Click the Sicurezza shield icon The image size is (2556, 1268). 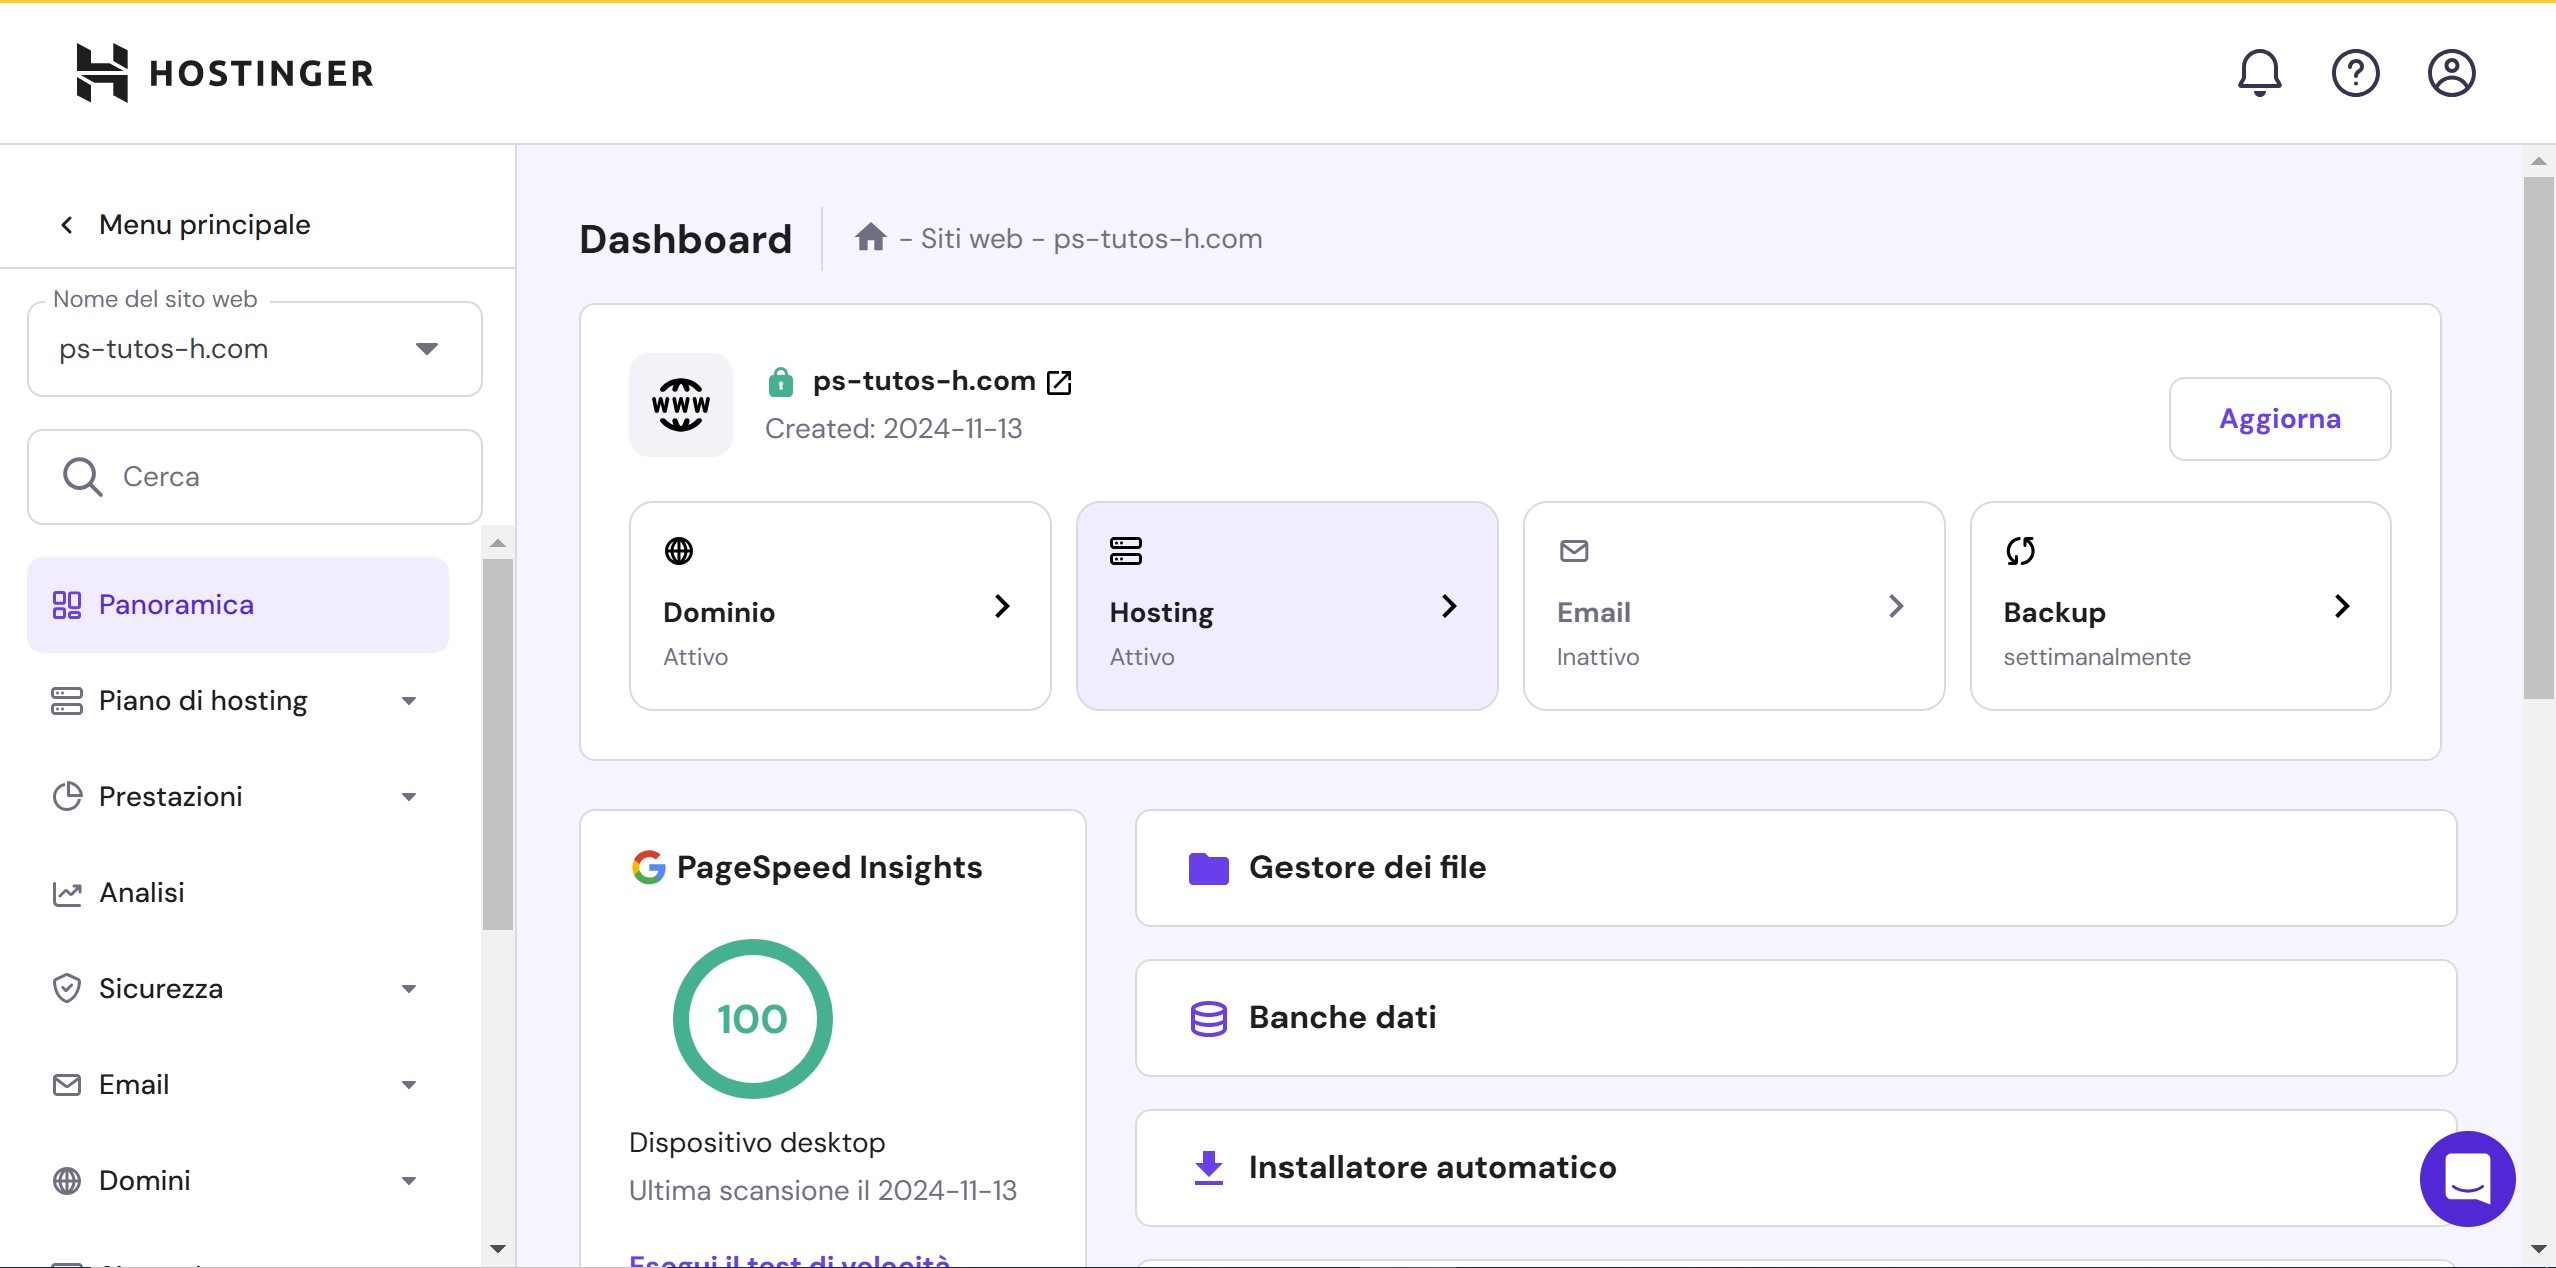pos(67,989)
